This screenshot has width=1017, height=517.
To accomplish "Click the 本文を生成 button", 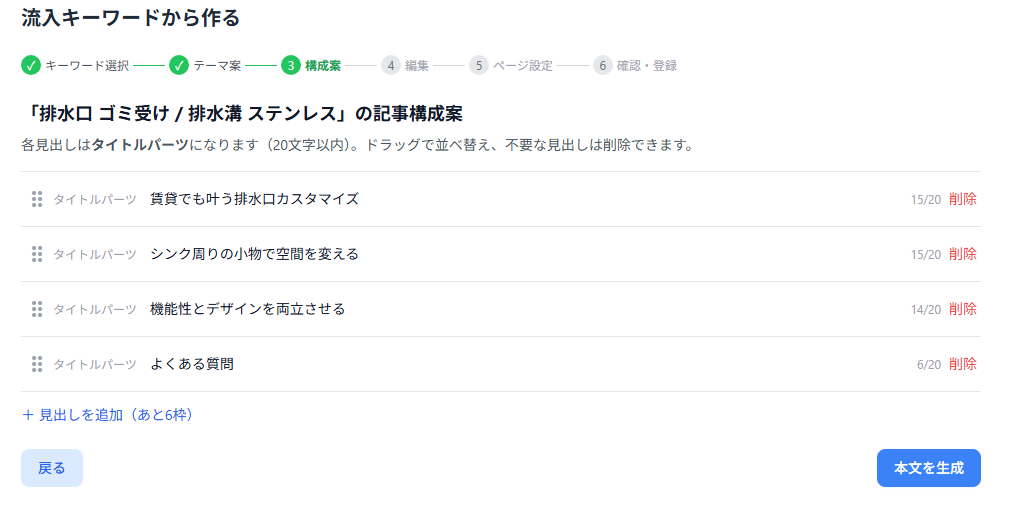I will [x=929, y=468].
